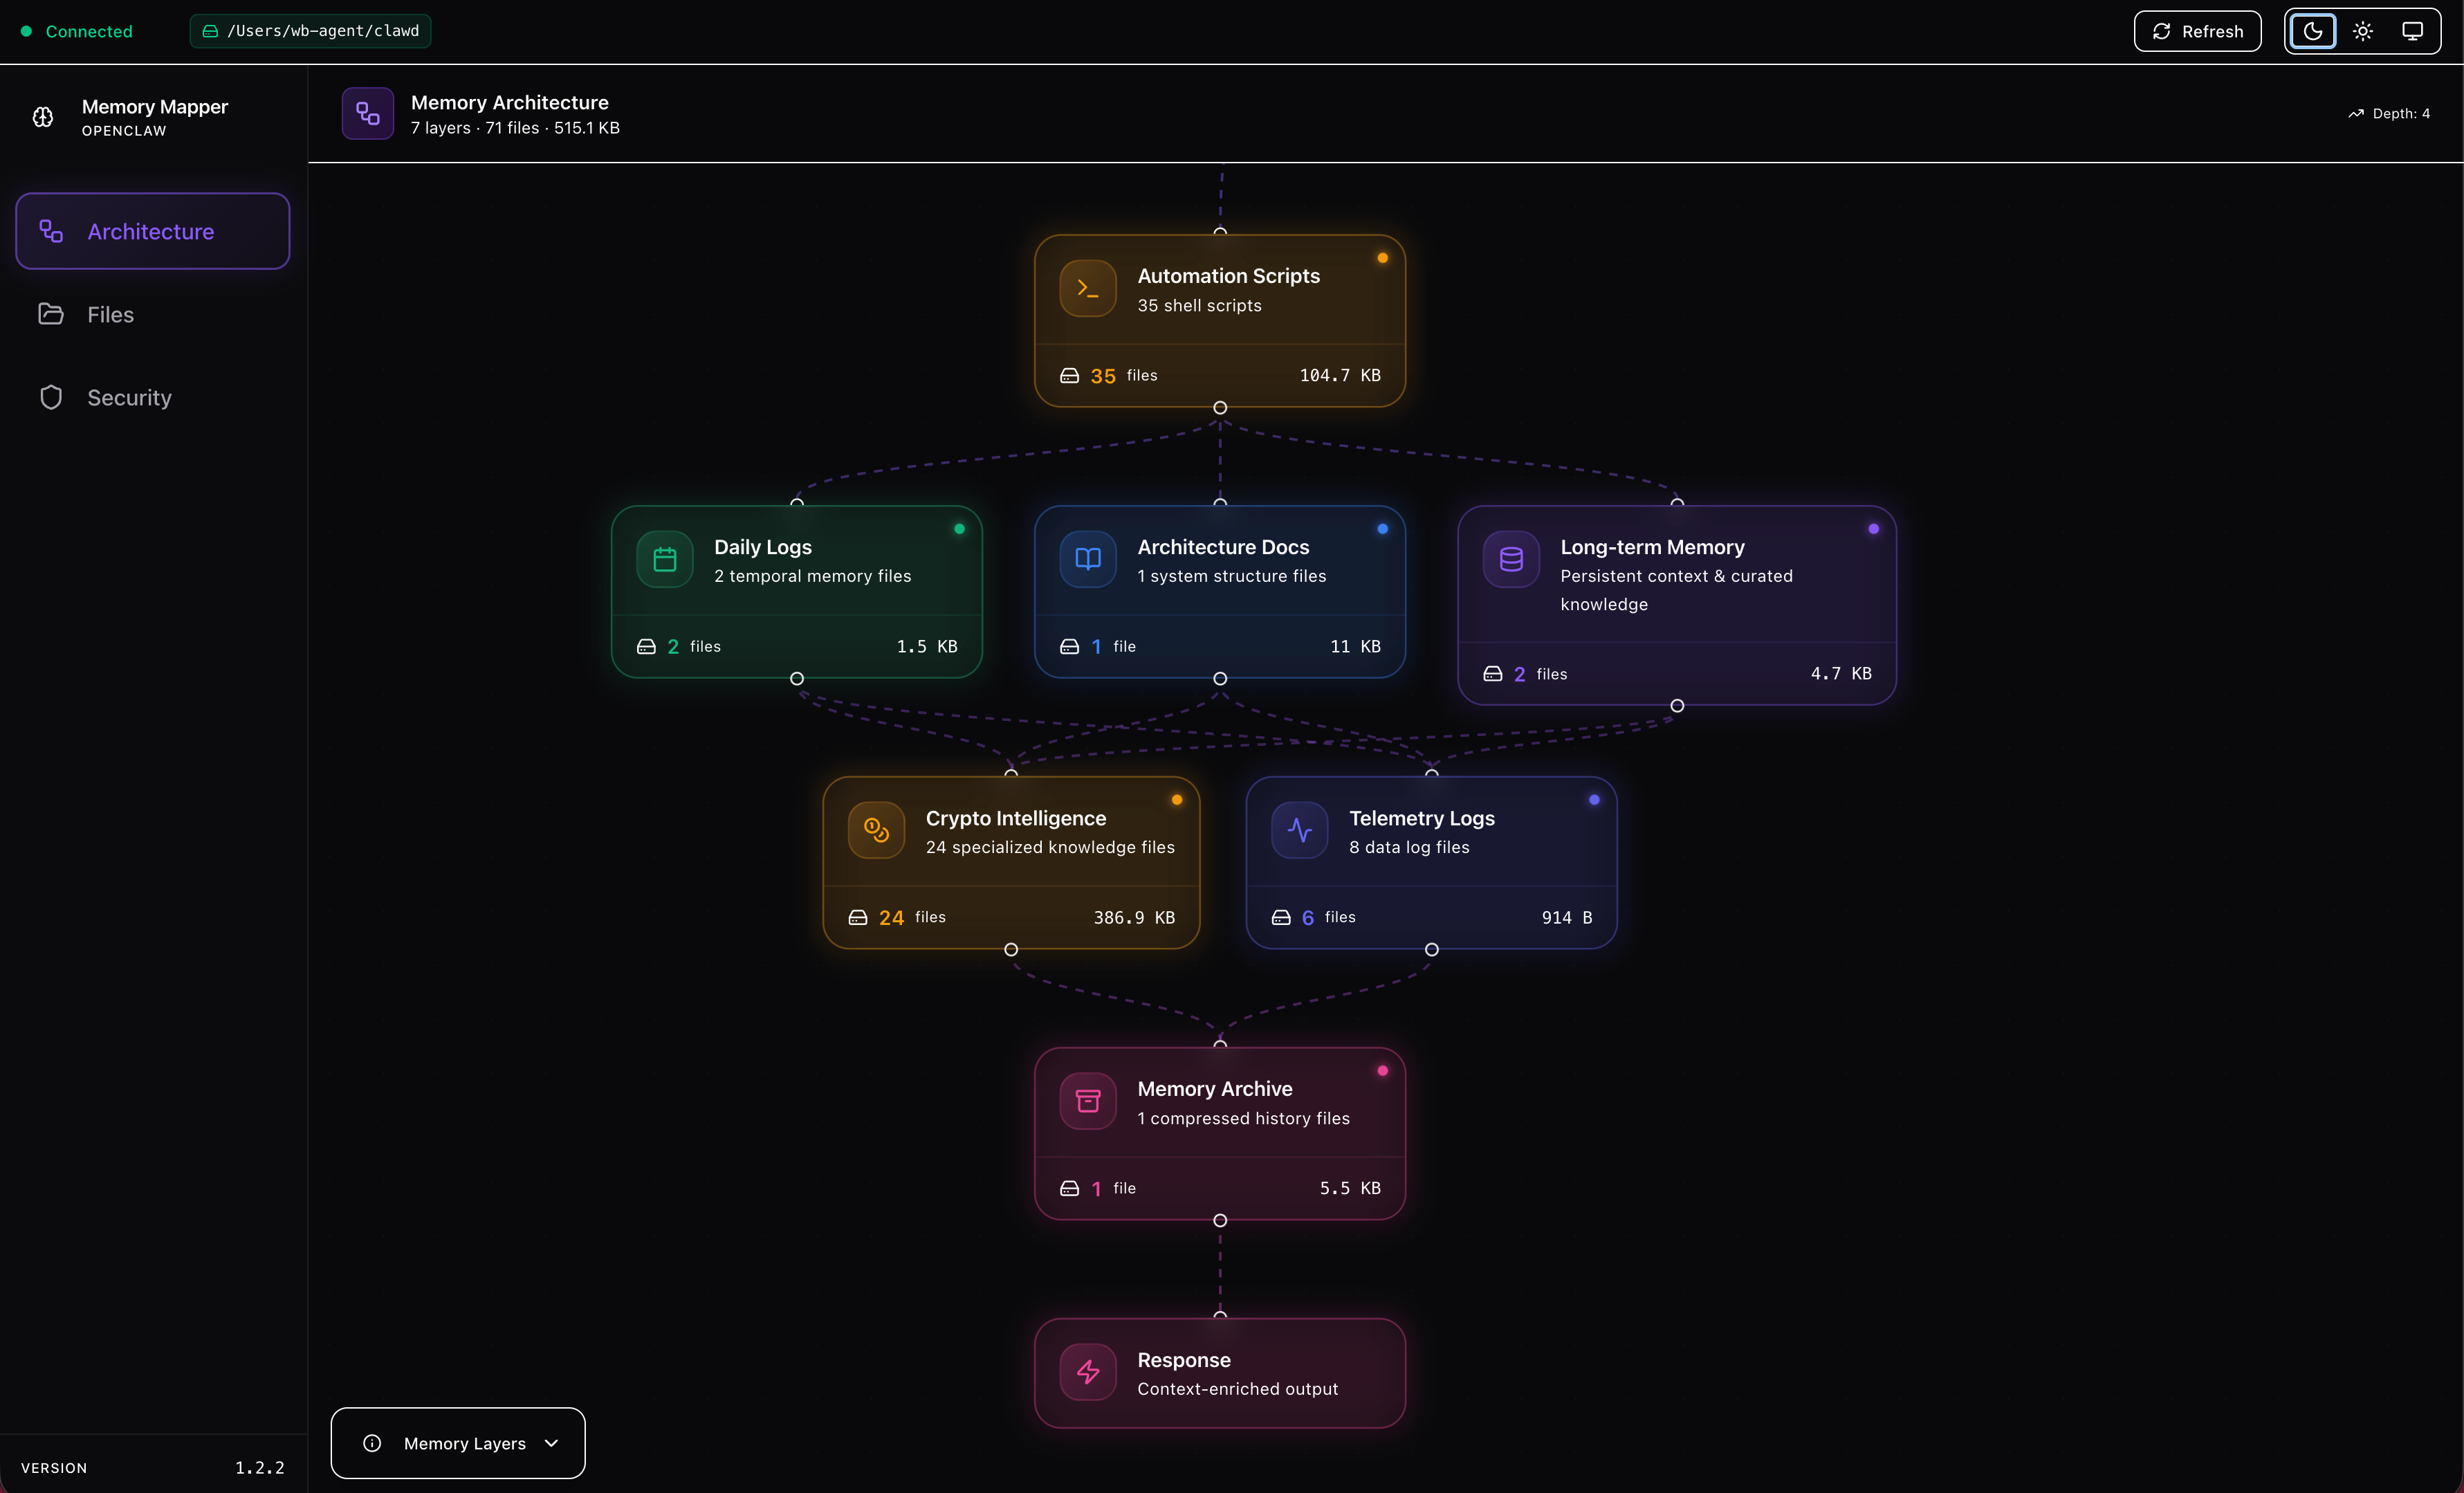Switch to light mode with the sun toggle
This screenshot has height=1493, width=2464.
pos(2362,31)
